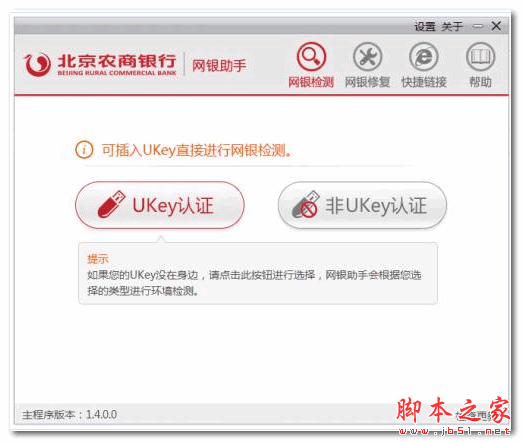Click the 帮助 book icon
Screen dimensions: 522x442
coord(480,57)
